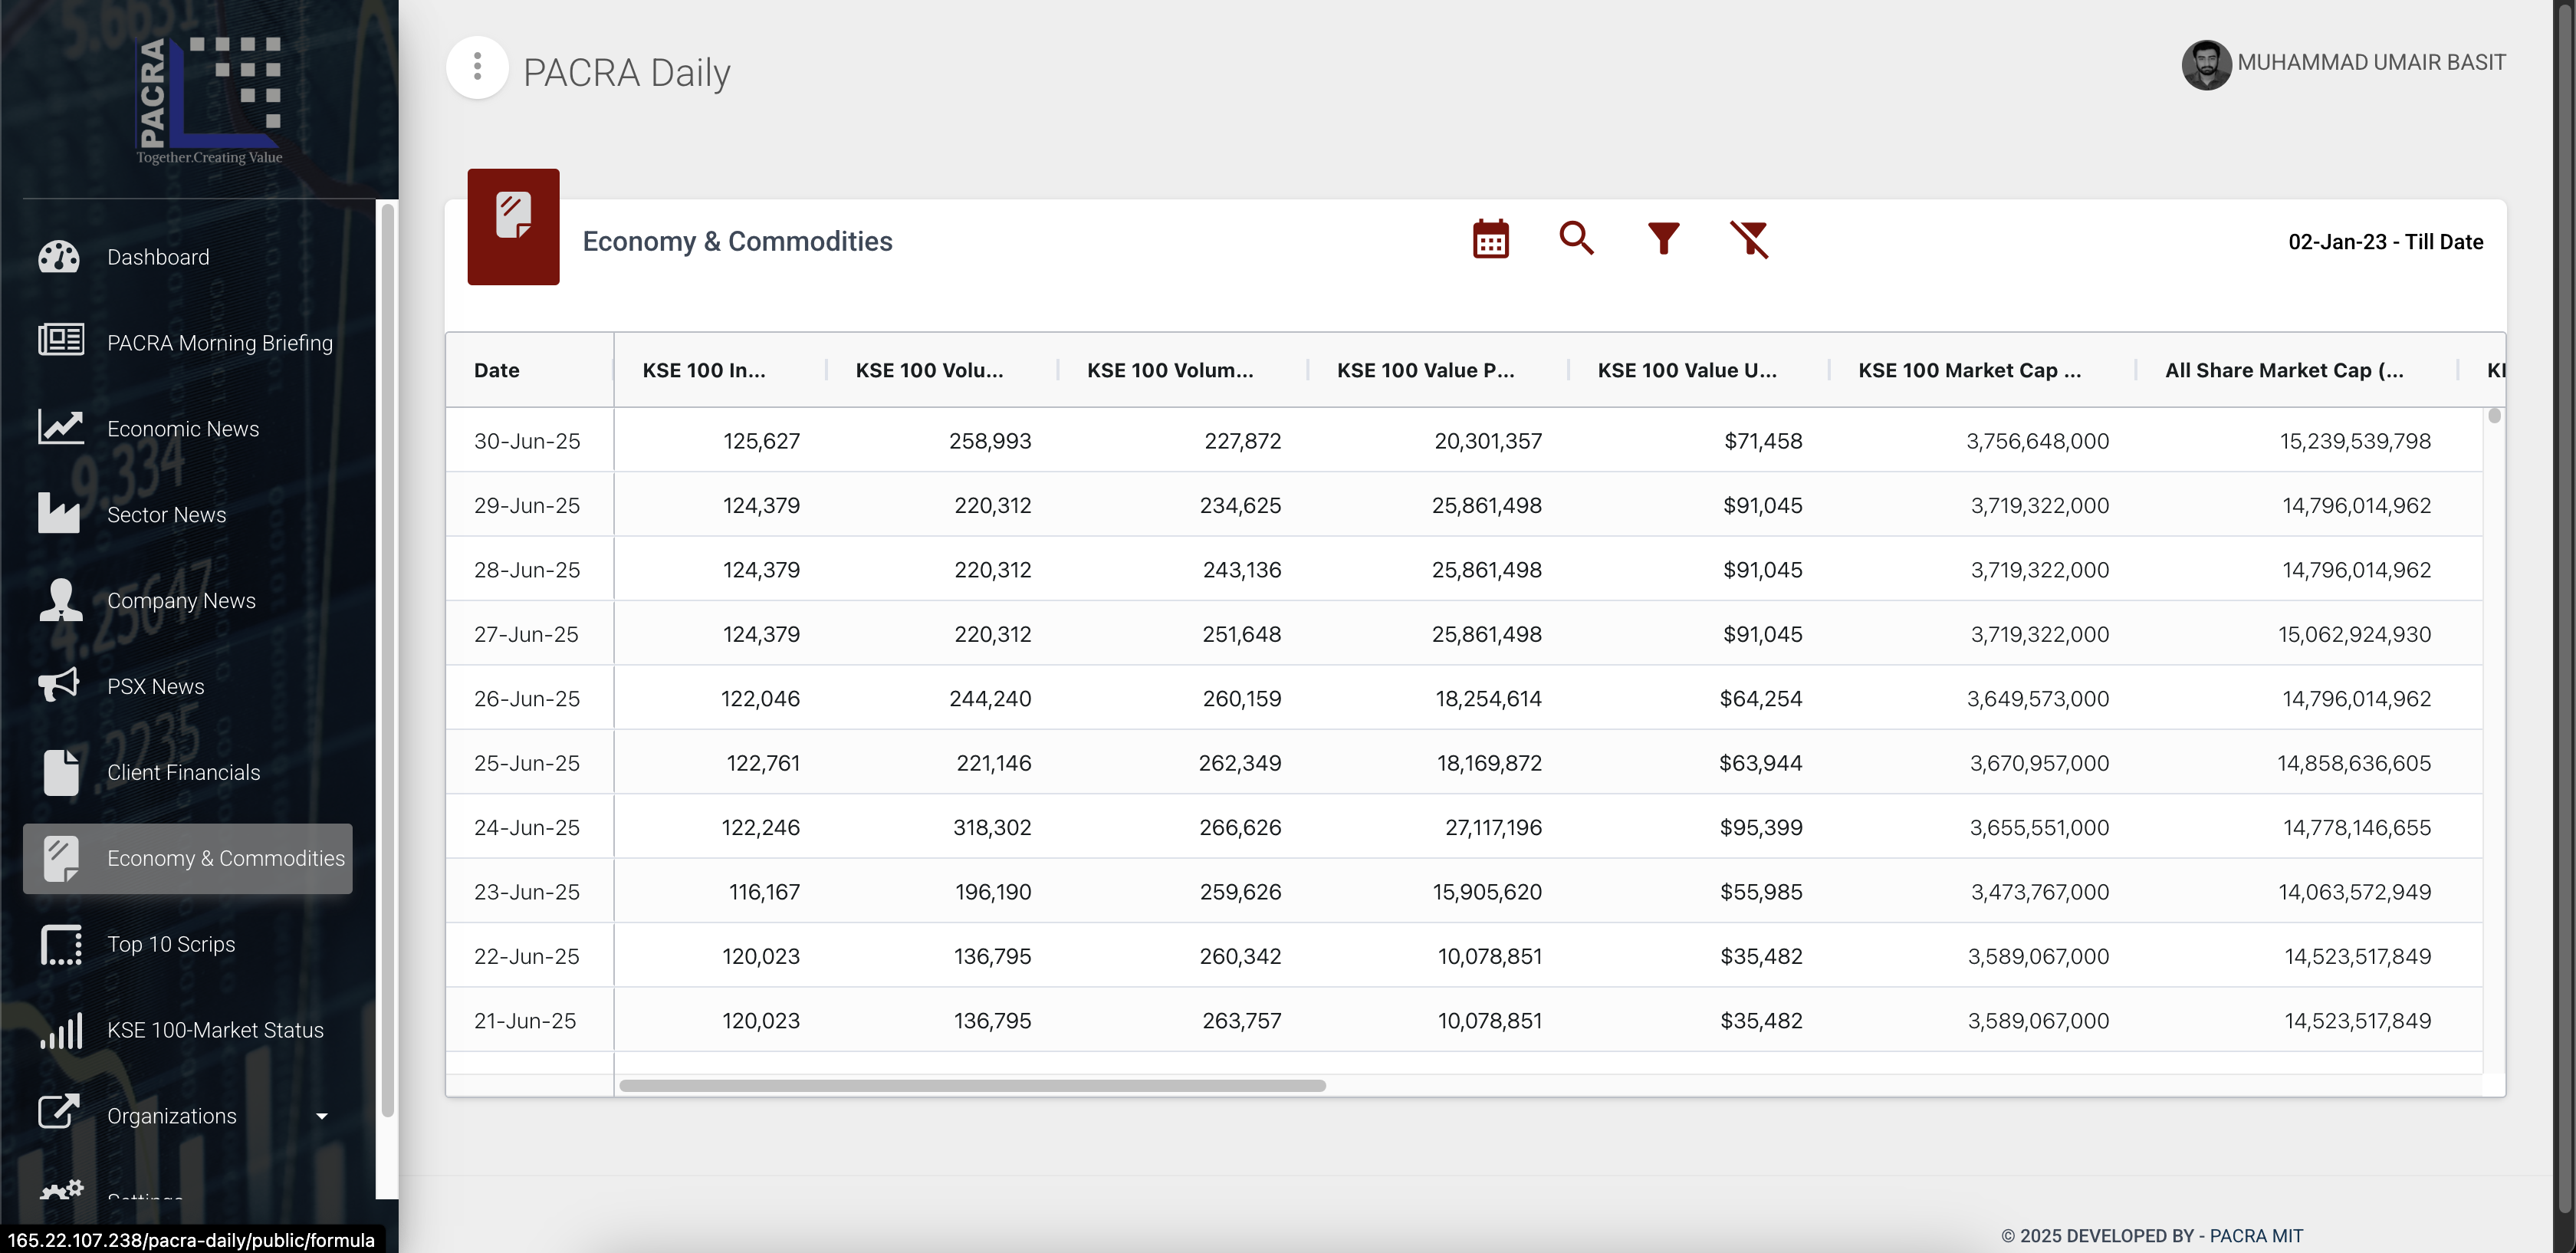Click the $71,458 value cell

point(1763,441)
